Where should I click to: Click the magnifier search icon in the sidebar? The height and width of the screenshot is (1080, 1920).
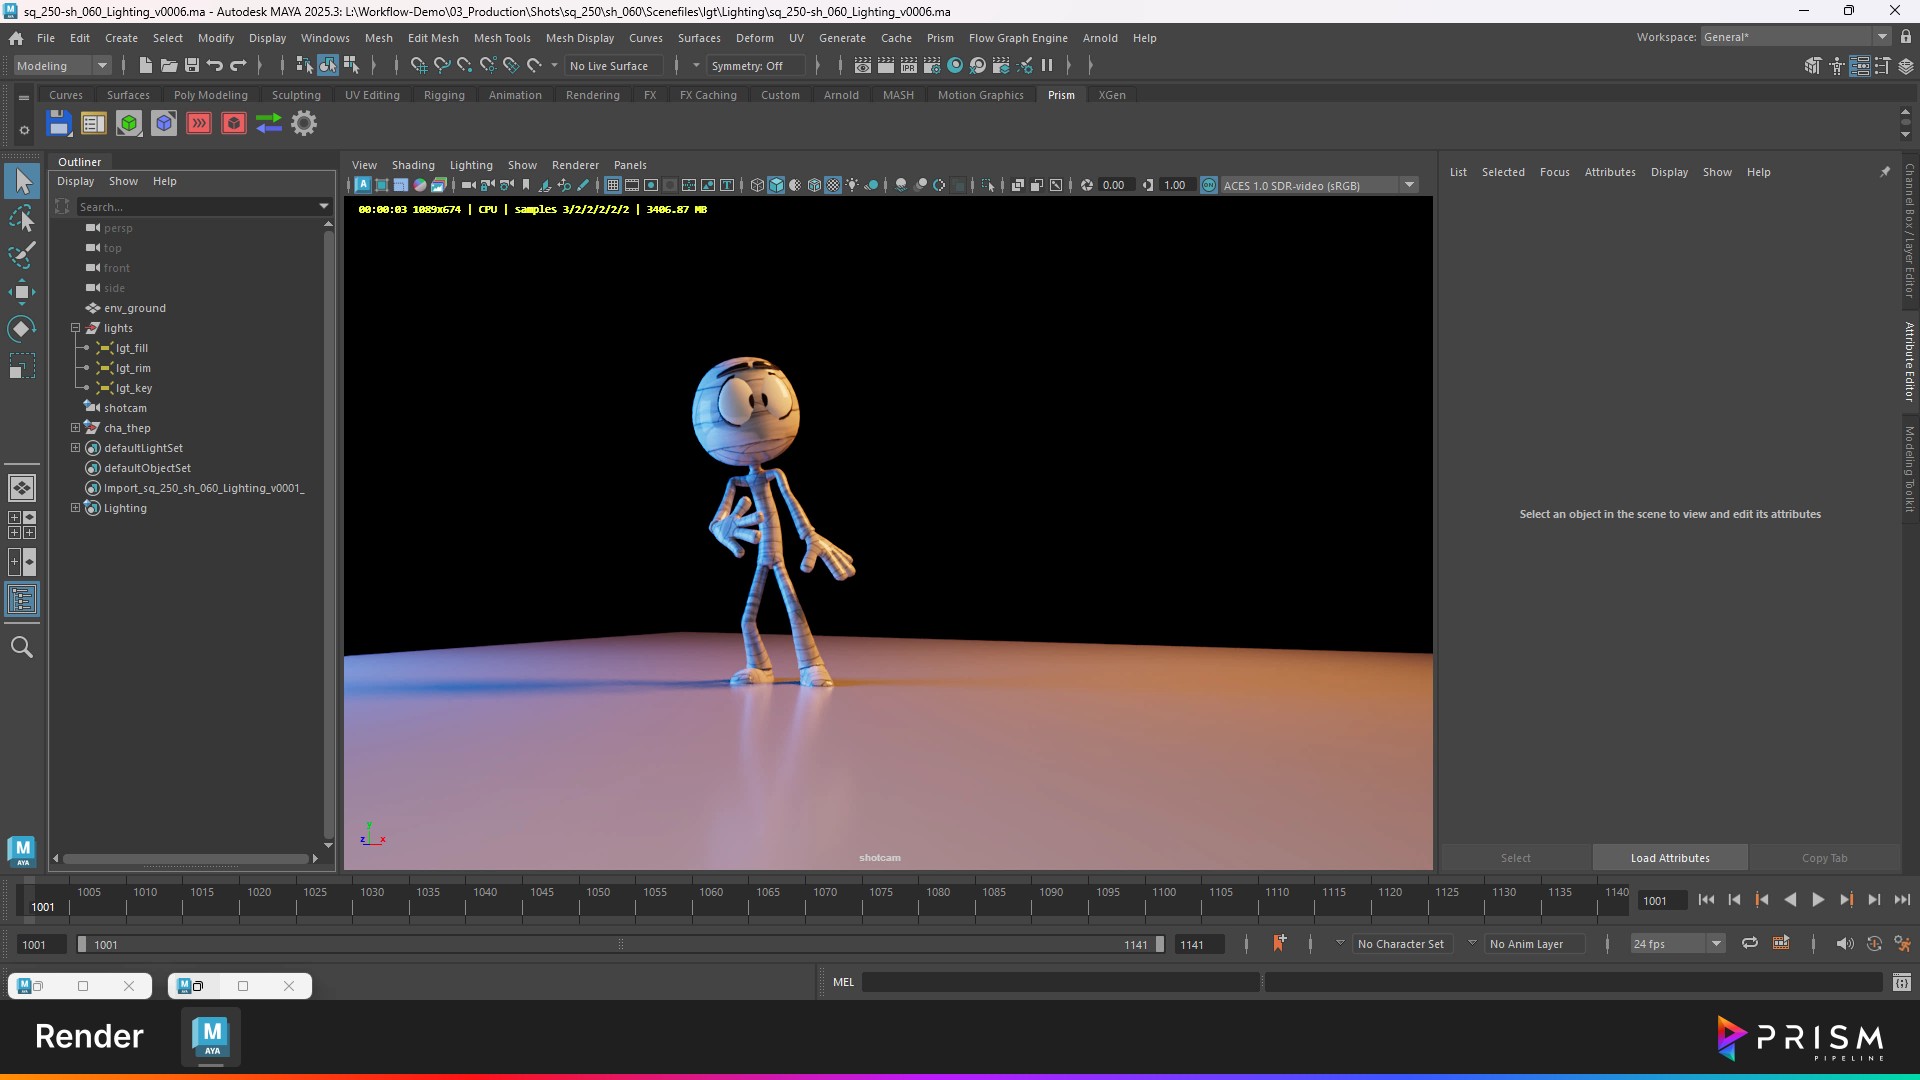22,648
